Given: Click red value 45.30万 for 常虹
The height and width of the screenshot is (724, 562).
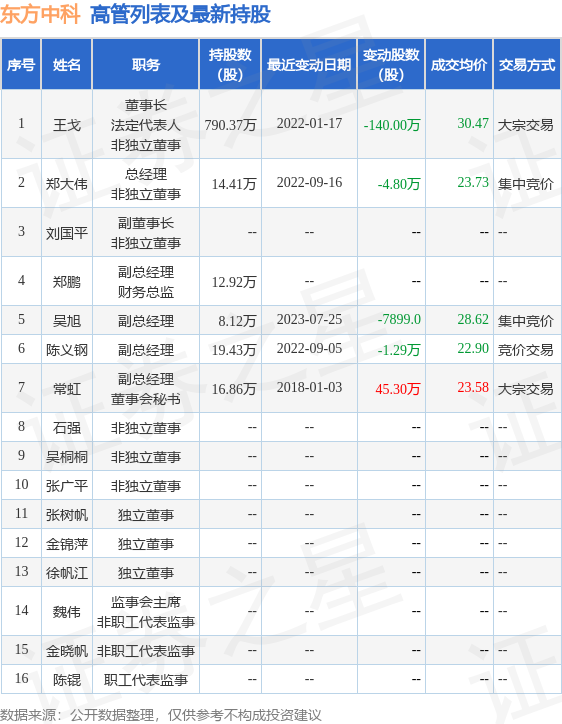Looking at the screenshot, I should pos(398,389).
